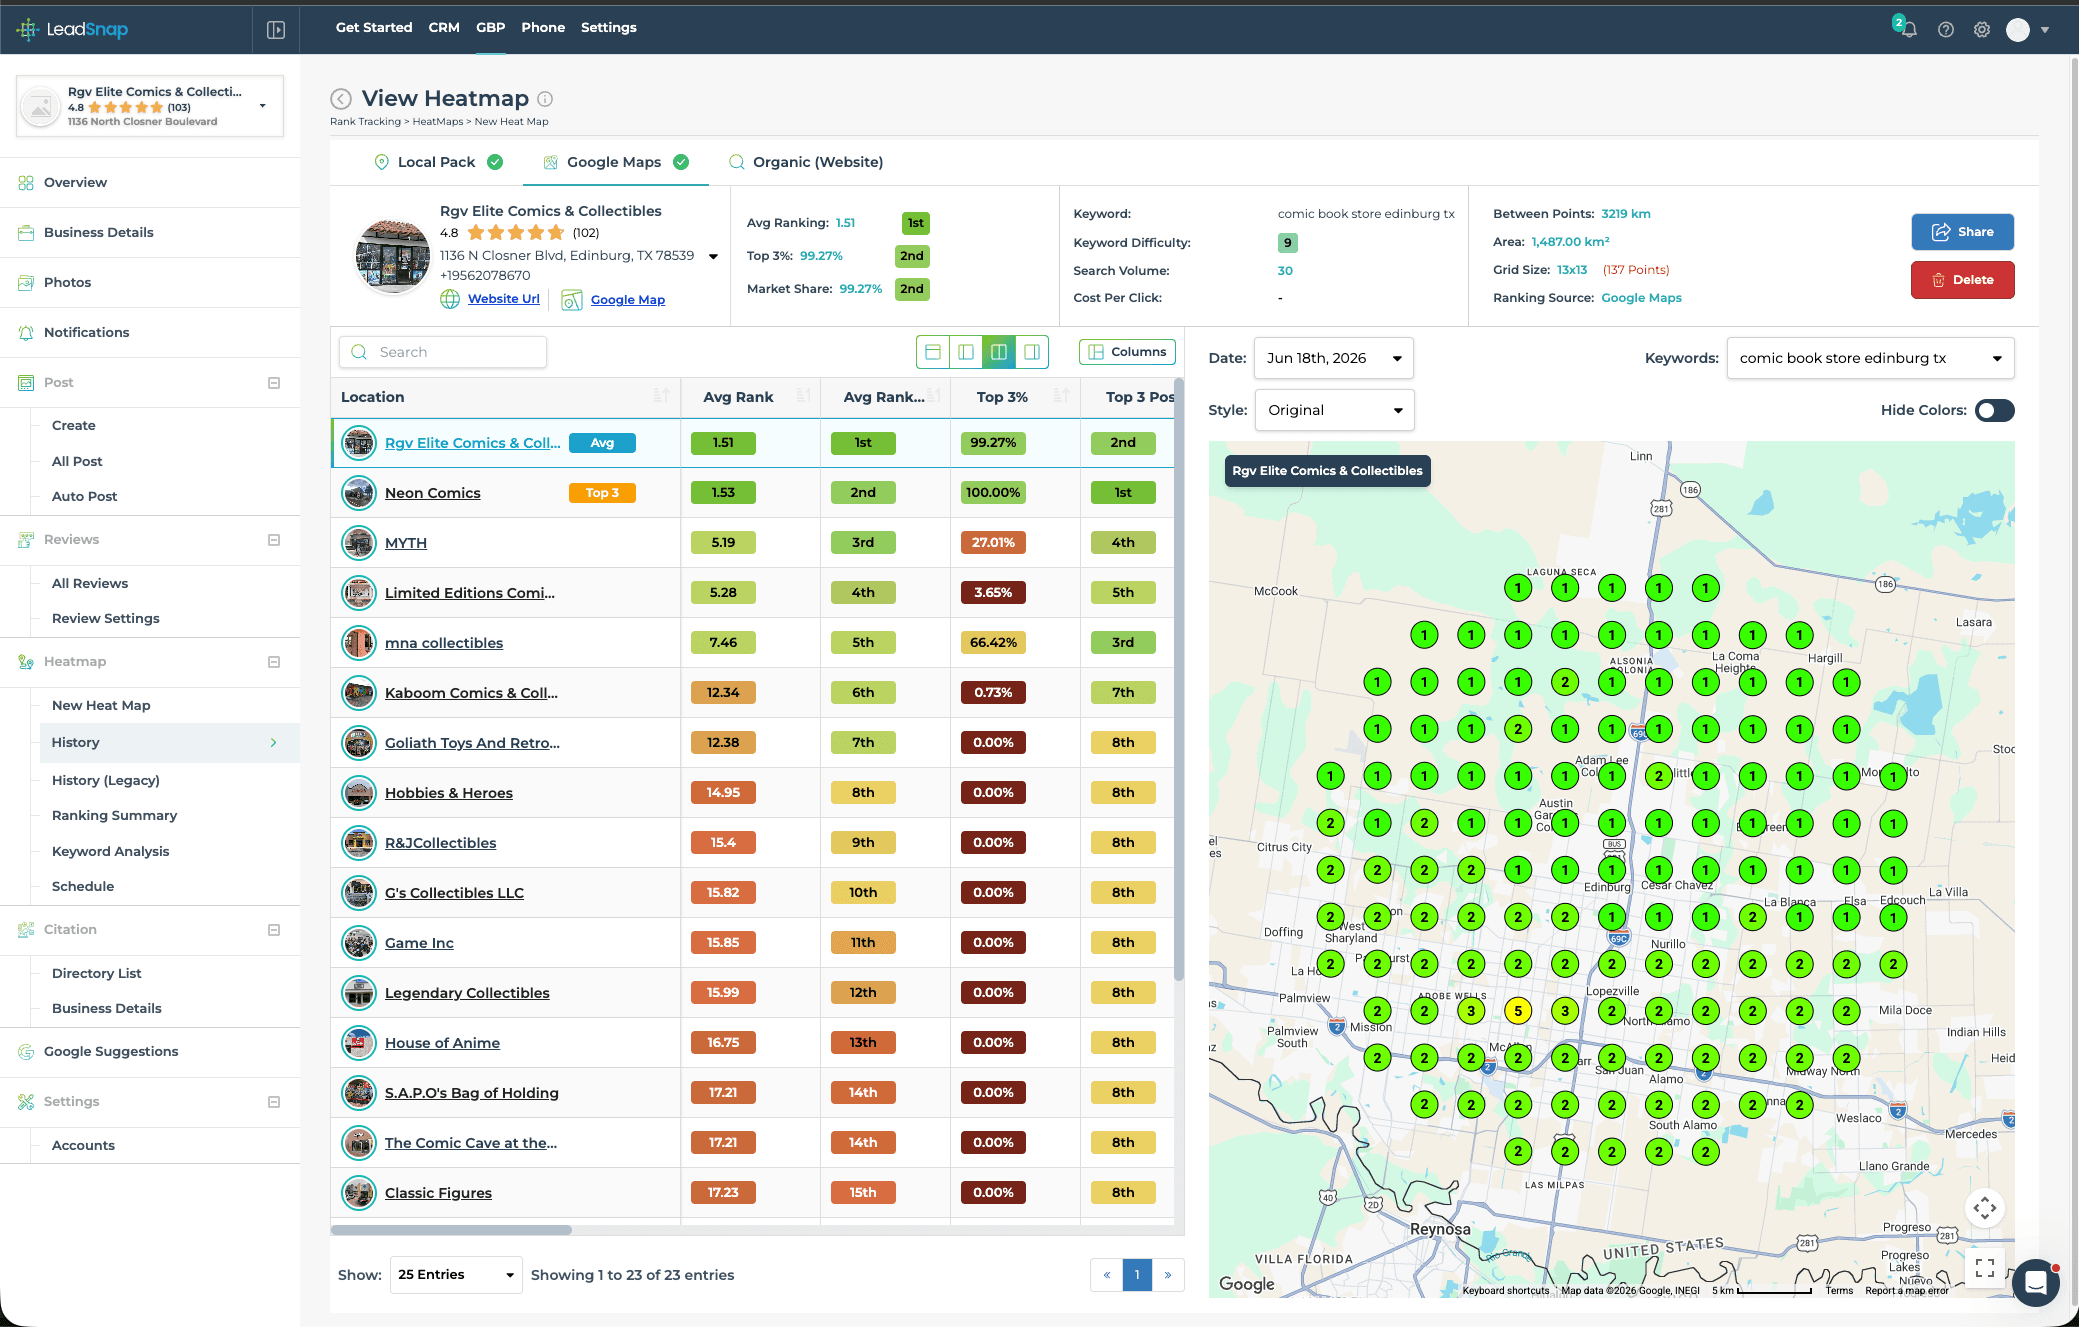Open the Date dropdown
The width and height of the screenshot is (2079, 1327).
point(1333,358)
